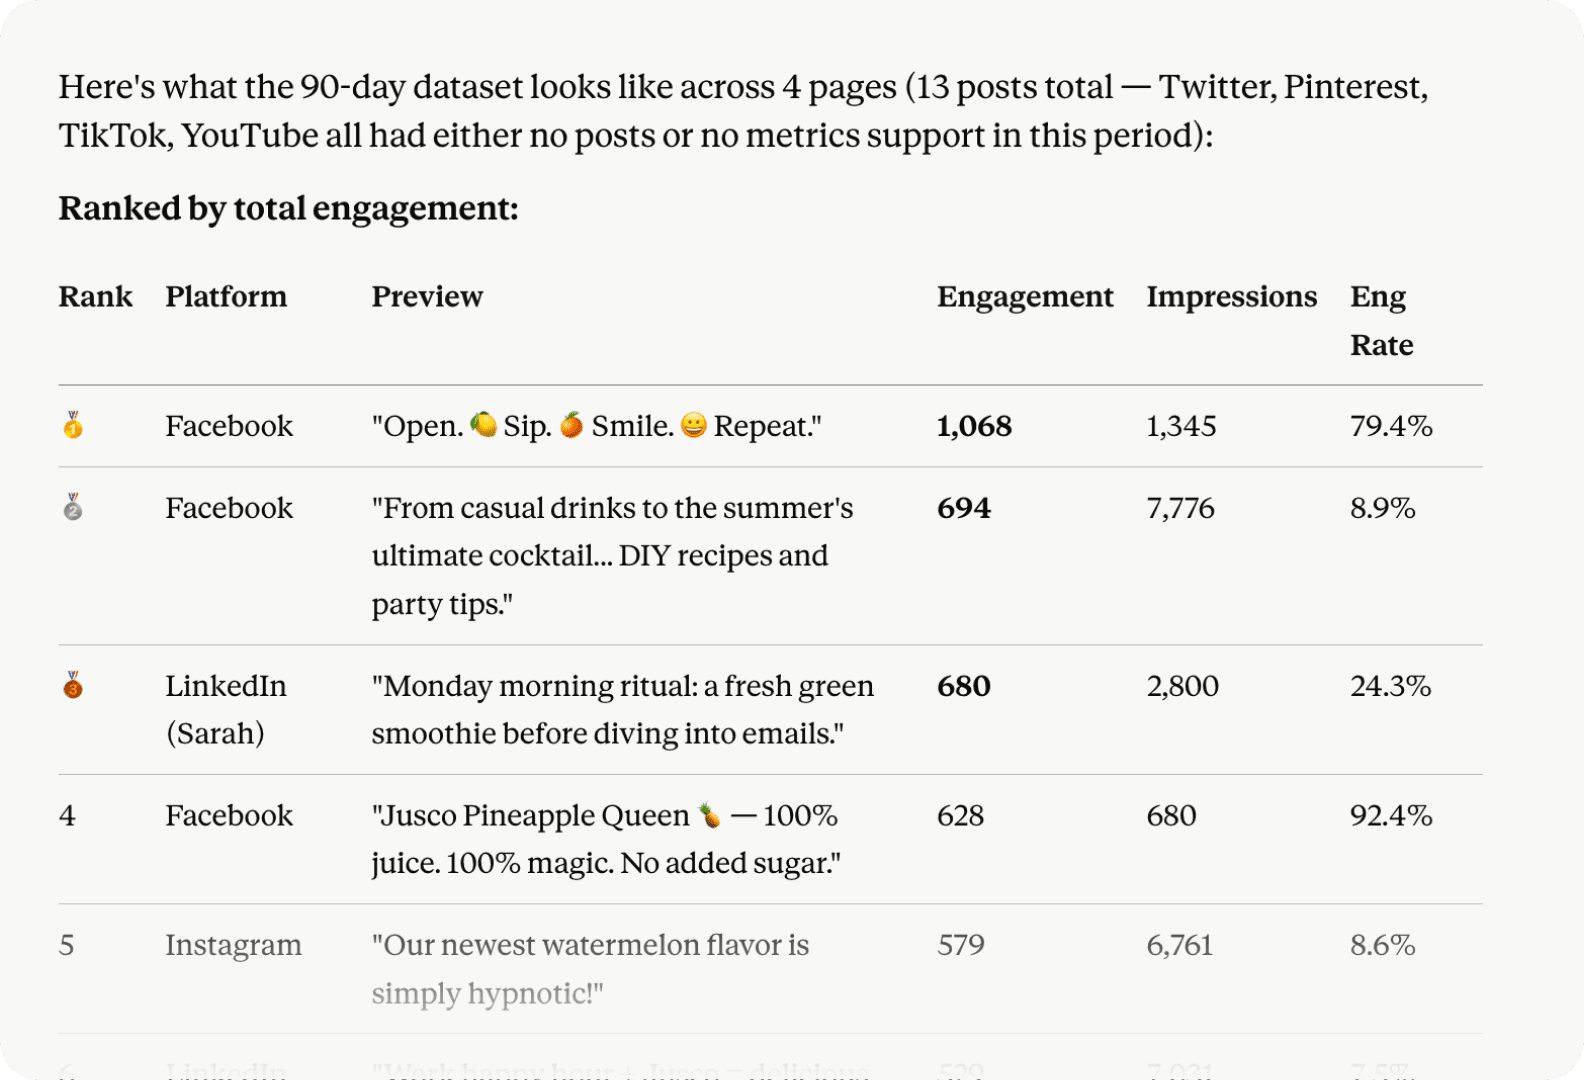Image resolution: width=1584 pixels, height=1080 pixels.
Task: Select the bold 1,068 engagement value
Action: click(974, 426)
